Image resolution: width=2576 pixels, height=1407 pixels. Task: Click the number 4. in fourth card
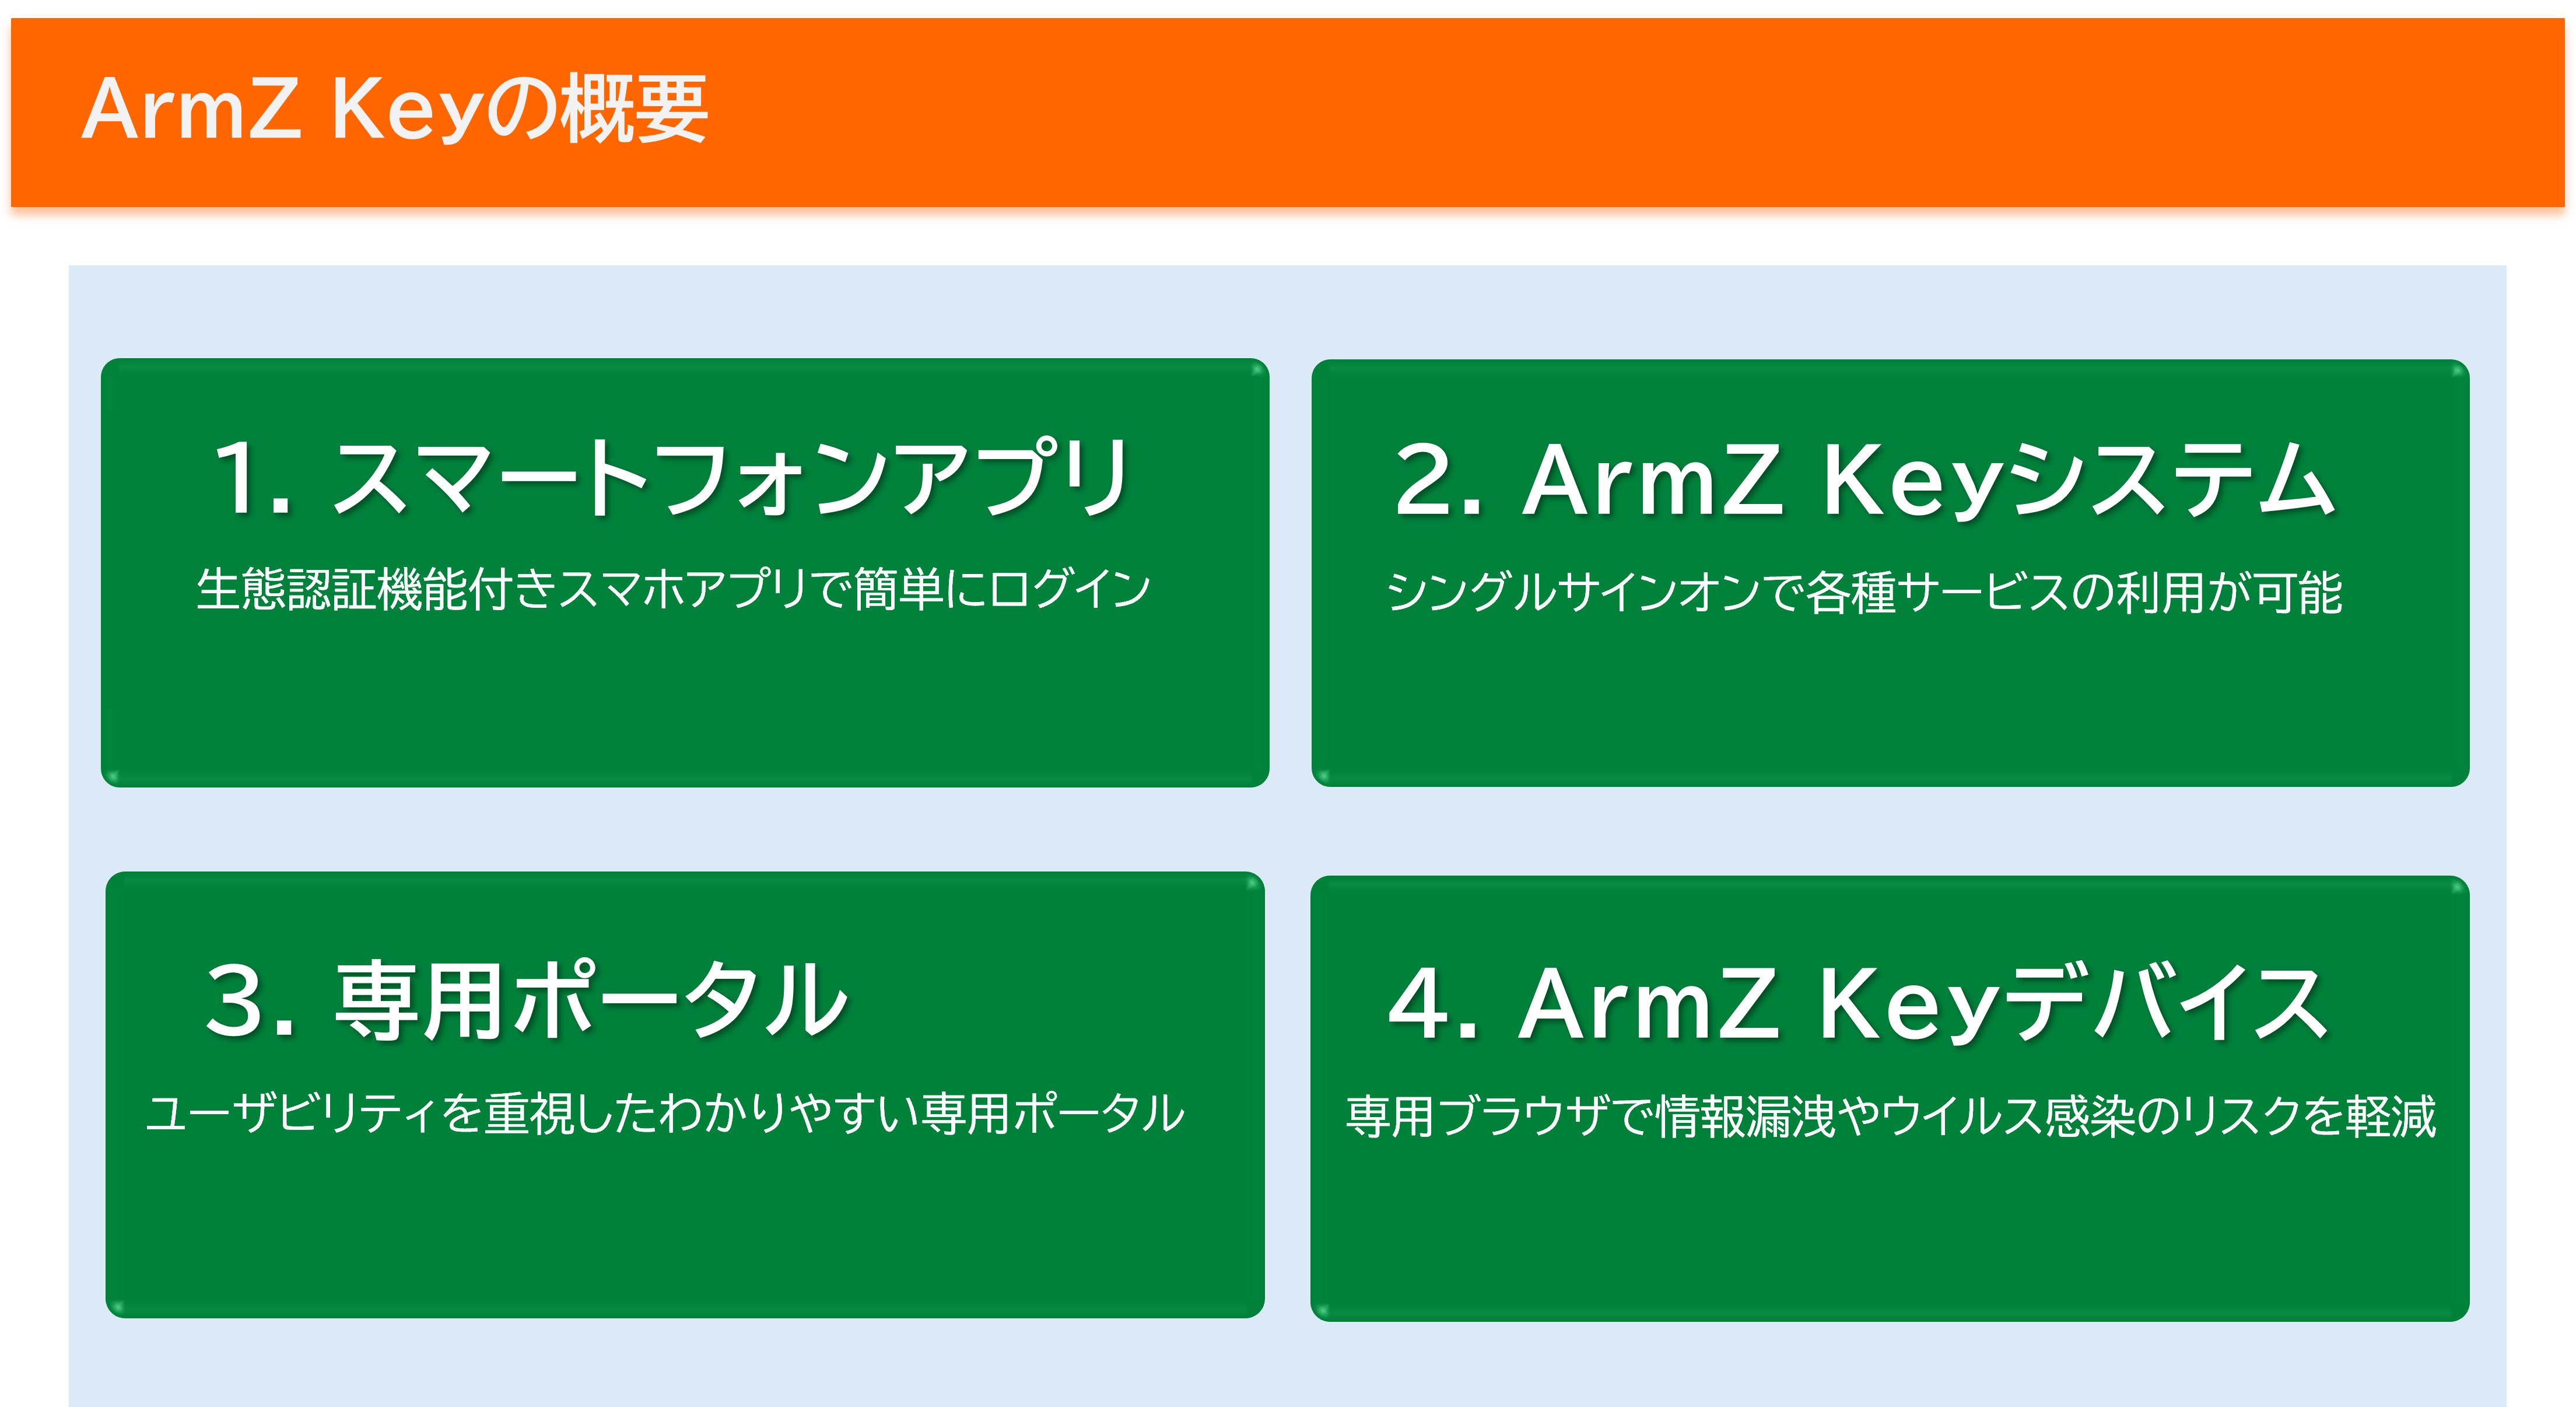tap(1433, 1003)
